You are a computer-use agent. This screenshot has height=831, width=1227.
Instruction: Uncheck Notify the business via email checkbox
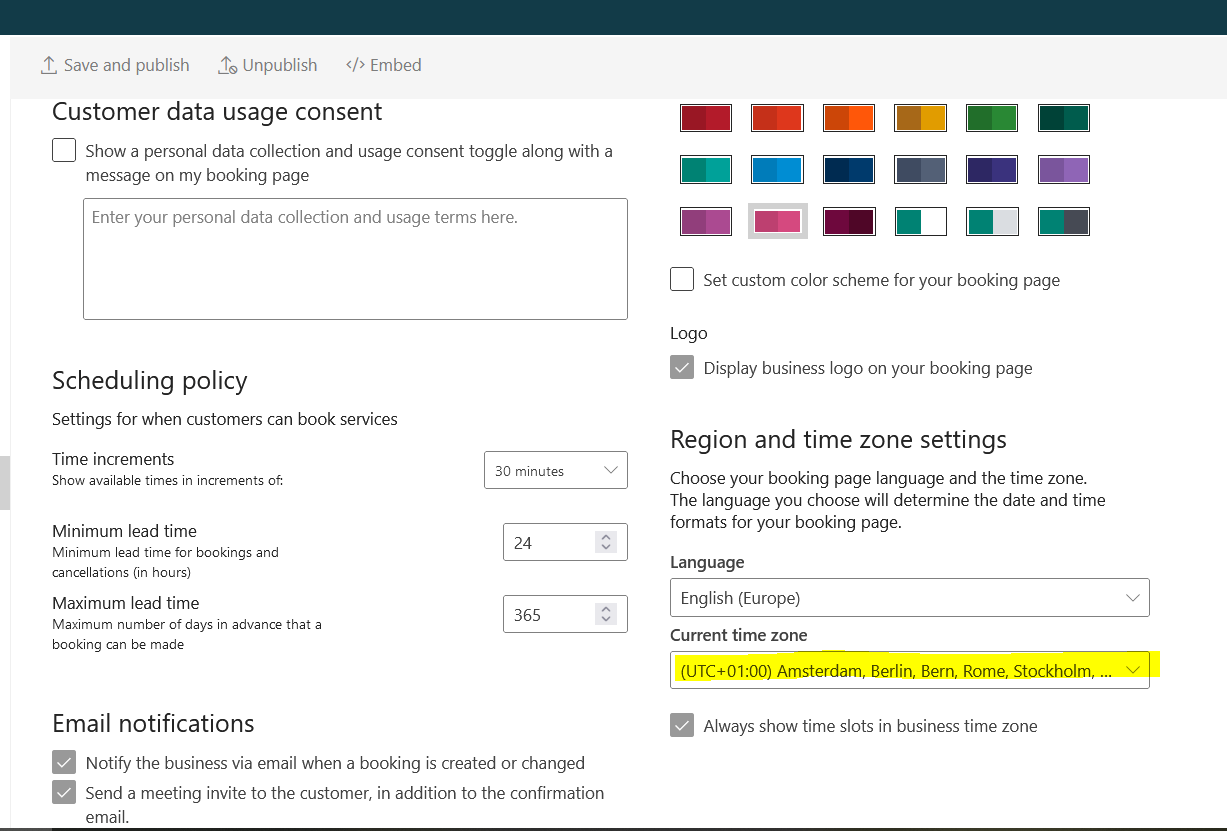(64, 762)
